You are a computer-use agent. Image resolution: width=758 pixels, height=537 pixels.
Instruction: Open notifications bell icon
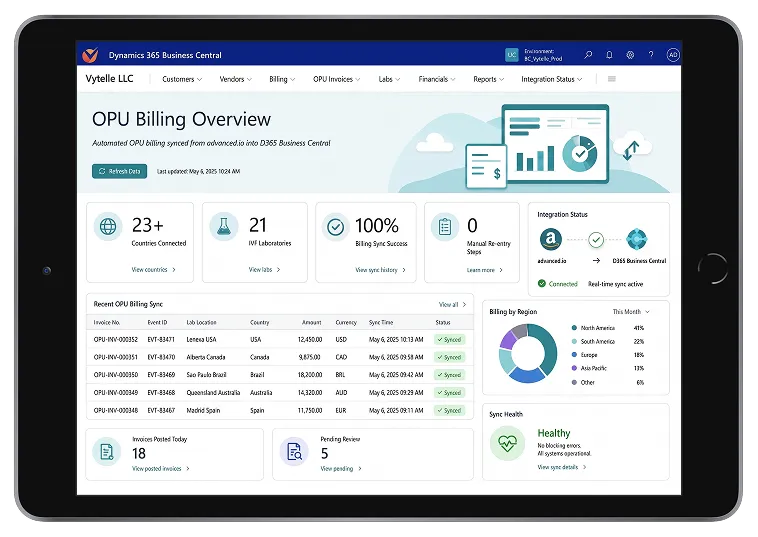pos(609,55)
